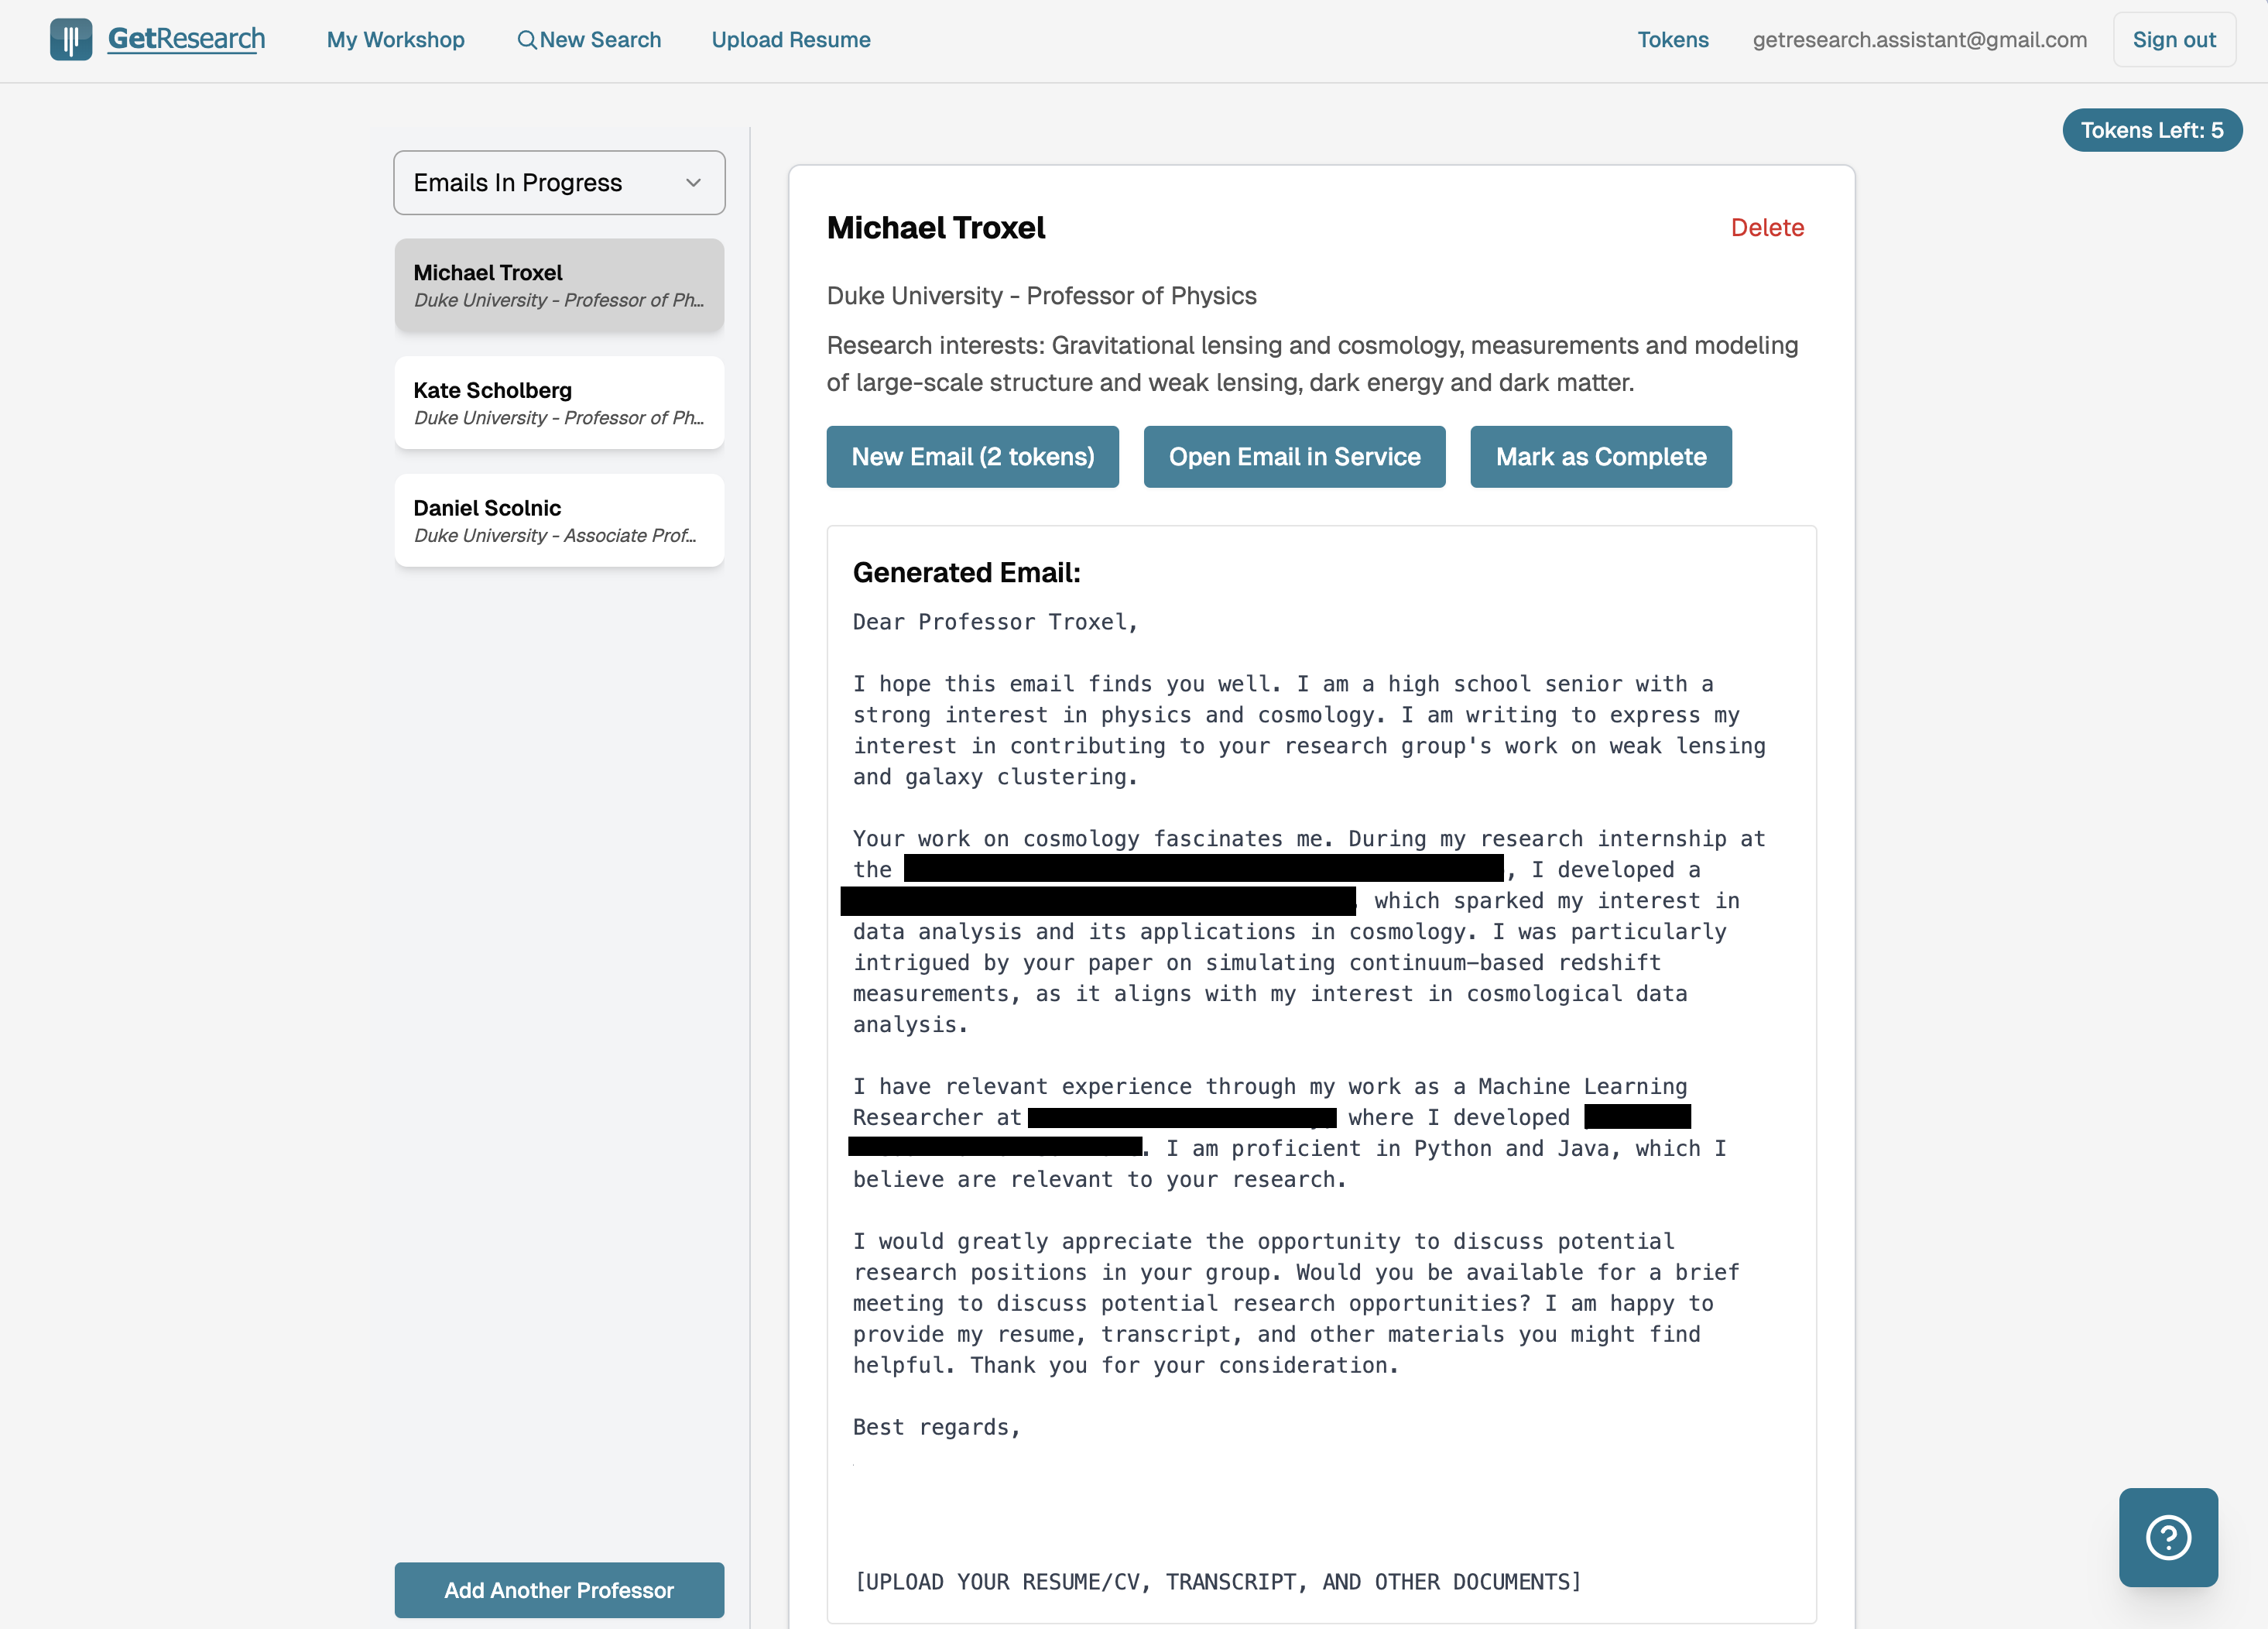Open the Tokens page link
The width and height of the screenshot is (2268, 1629).
click(x=1672, y=40)
